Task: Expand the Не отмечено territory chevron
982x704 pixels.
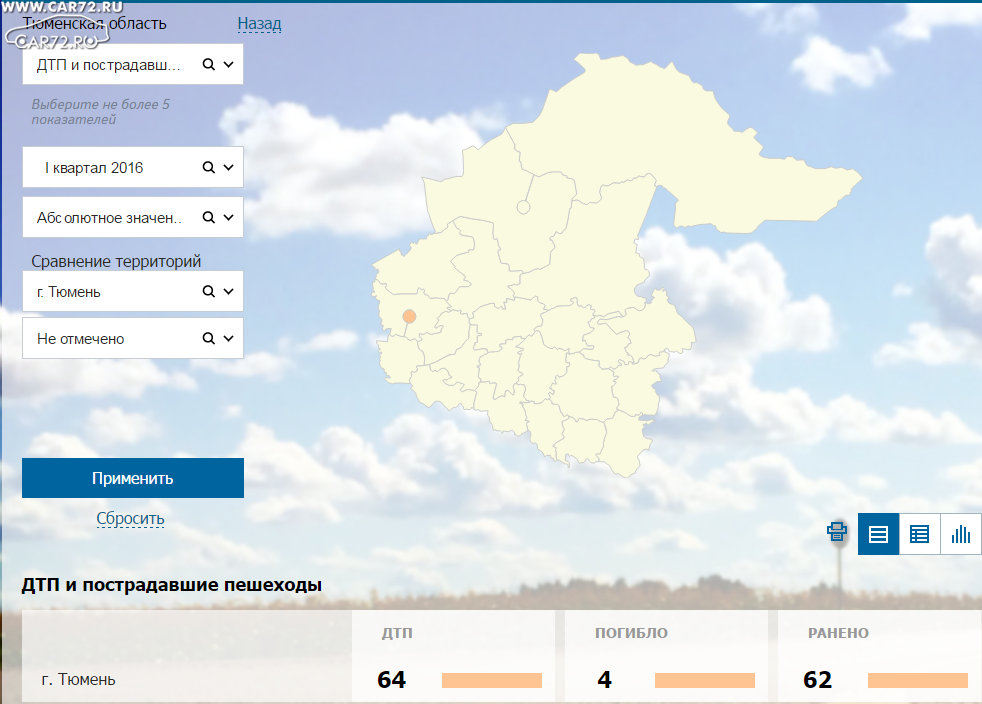Action: click(x=229, y=338)
